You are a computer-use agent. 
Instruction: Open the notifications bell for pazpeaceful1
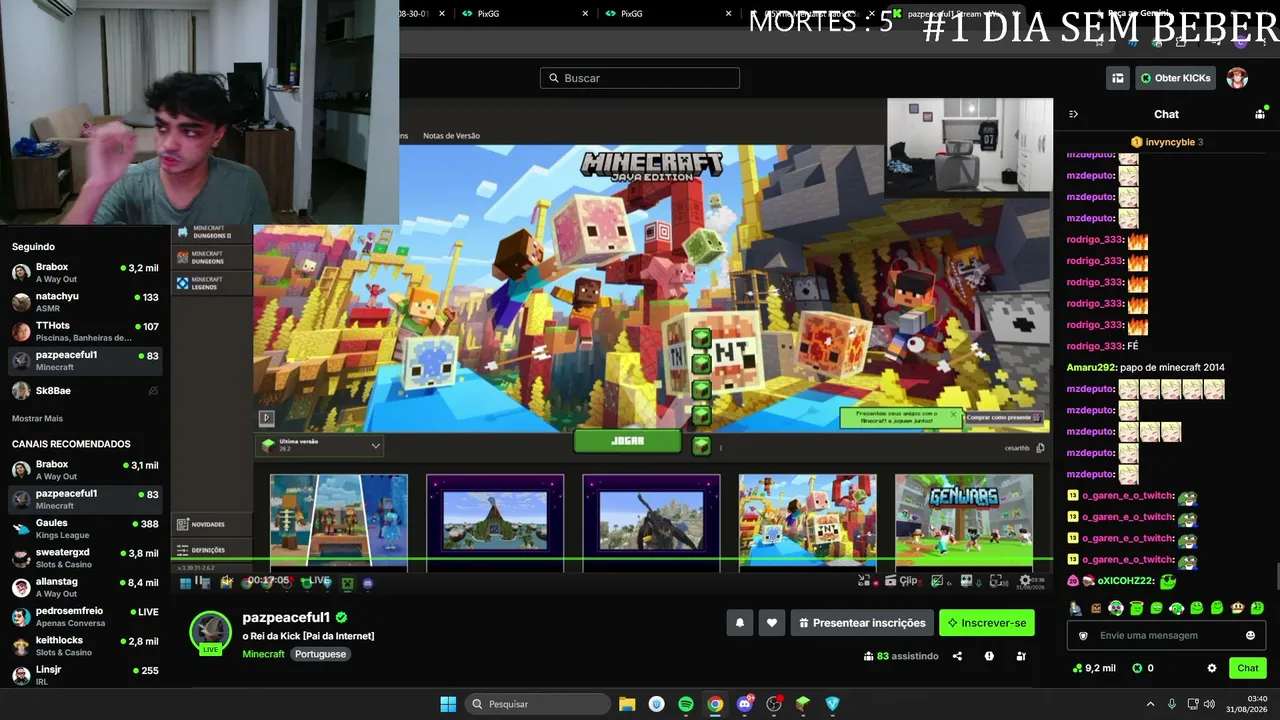pyautogui.click(x=740, y=623)
